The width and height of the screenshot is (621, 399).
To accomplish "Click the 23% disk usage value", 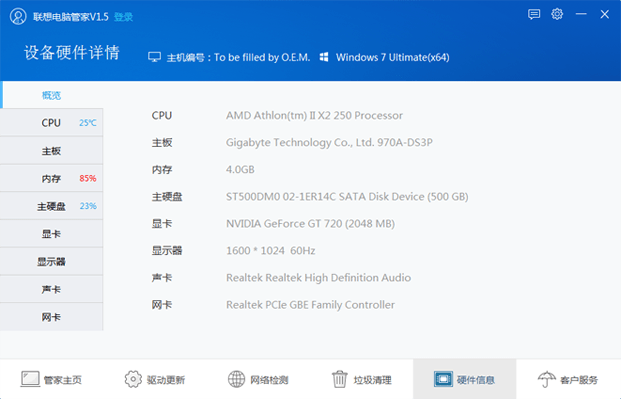I will click(88, 206).
